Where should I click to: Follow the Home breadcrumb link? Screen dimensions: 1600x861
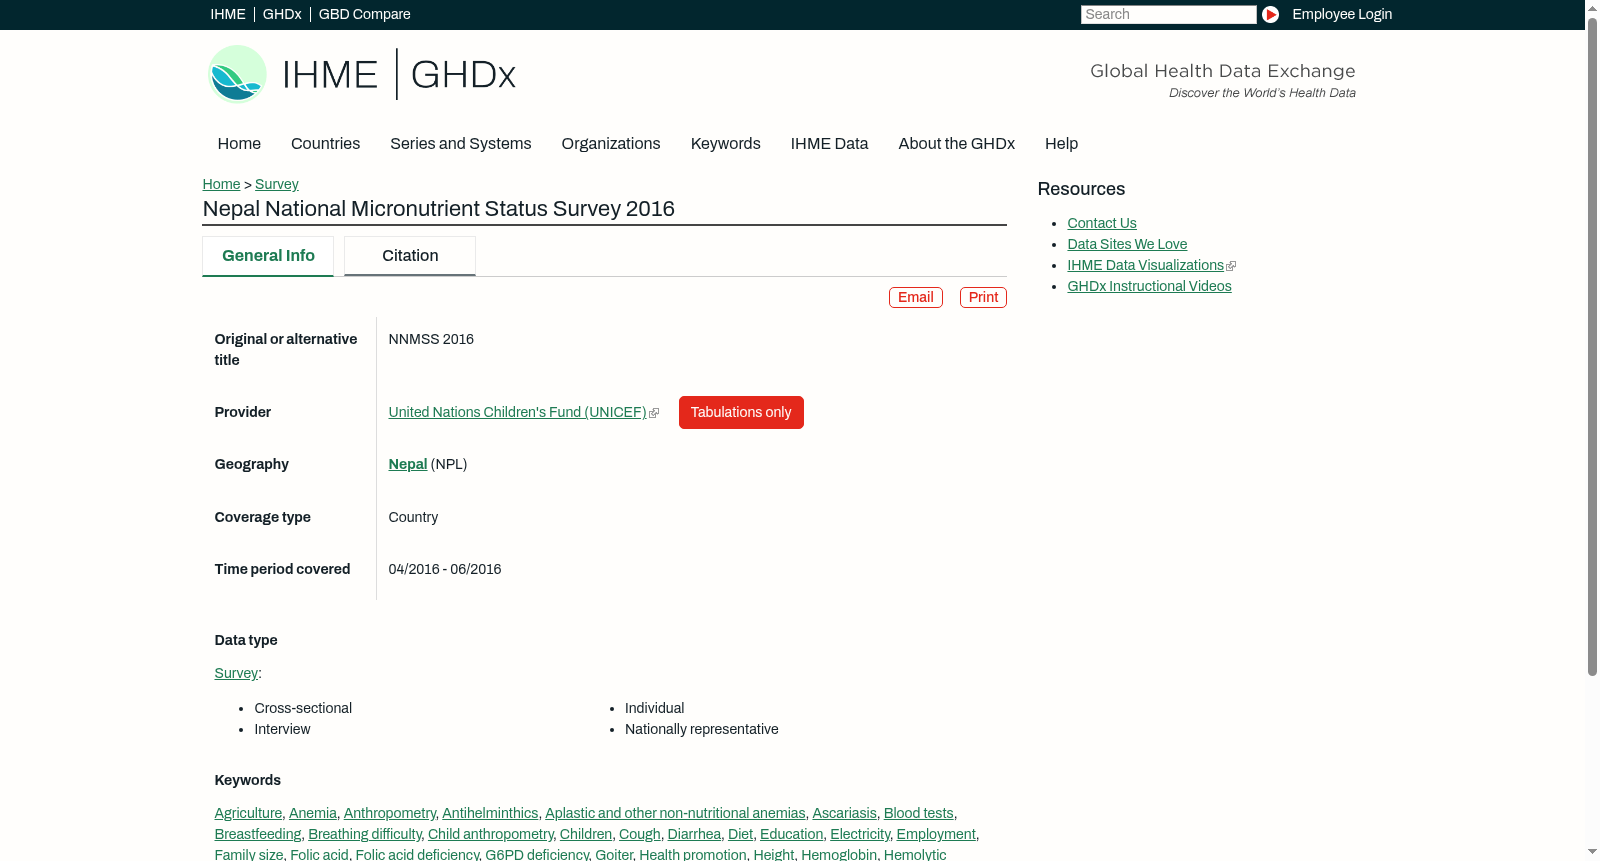coord(221,184)
